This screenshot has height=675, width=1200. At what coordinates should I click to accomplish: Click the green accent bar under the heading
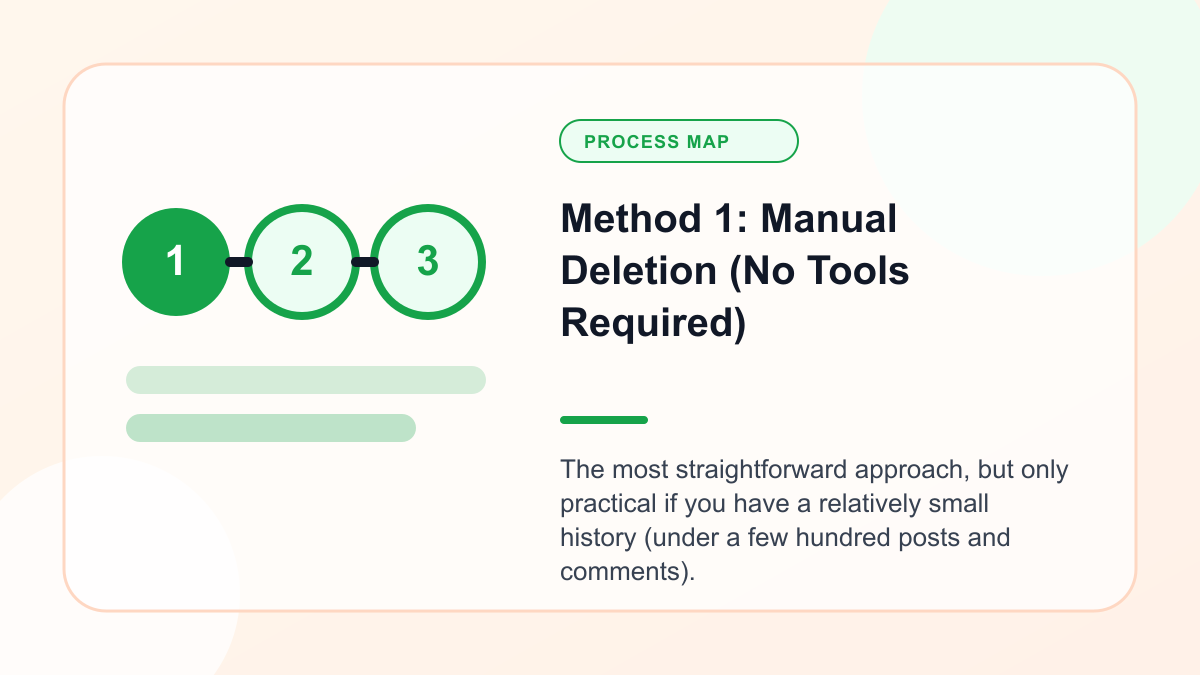tap(604, 420)
